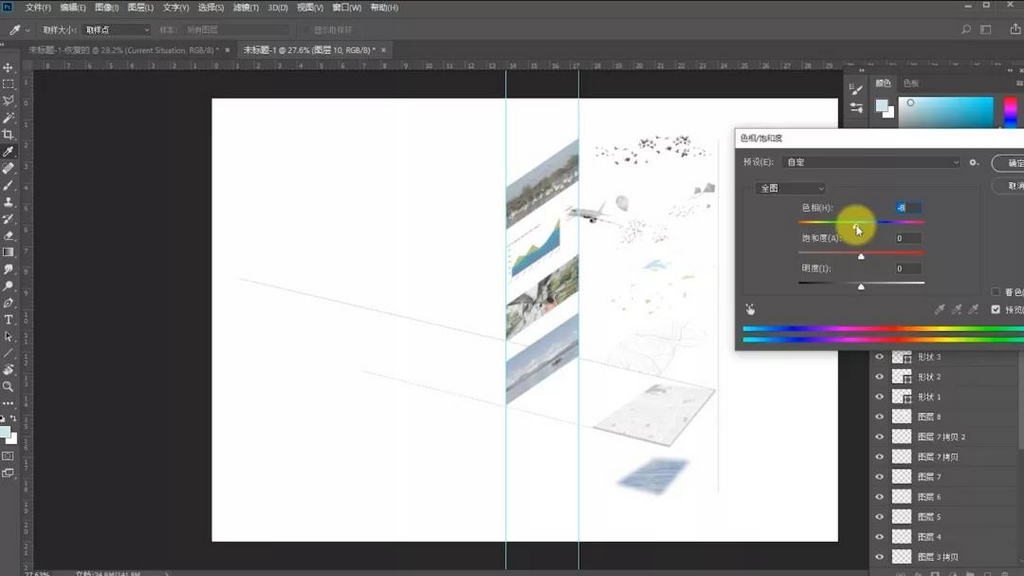Hide the 图层 7 拷贝 2 layer
The width and height of the screenshot is (1024, 576).
[879, 437]
